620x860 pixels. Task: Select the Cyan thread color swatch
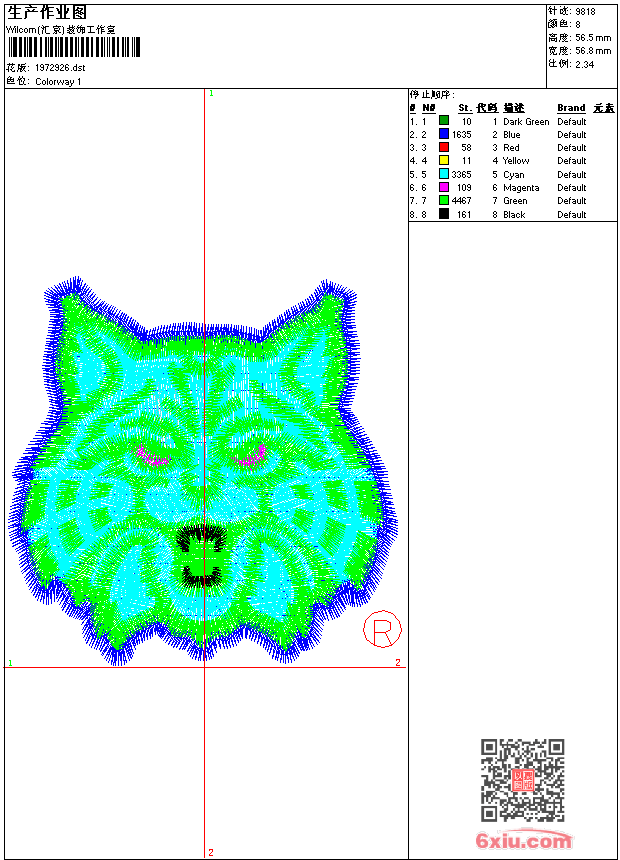[444, 174]
